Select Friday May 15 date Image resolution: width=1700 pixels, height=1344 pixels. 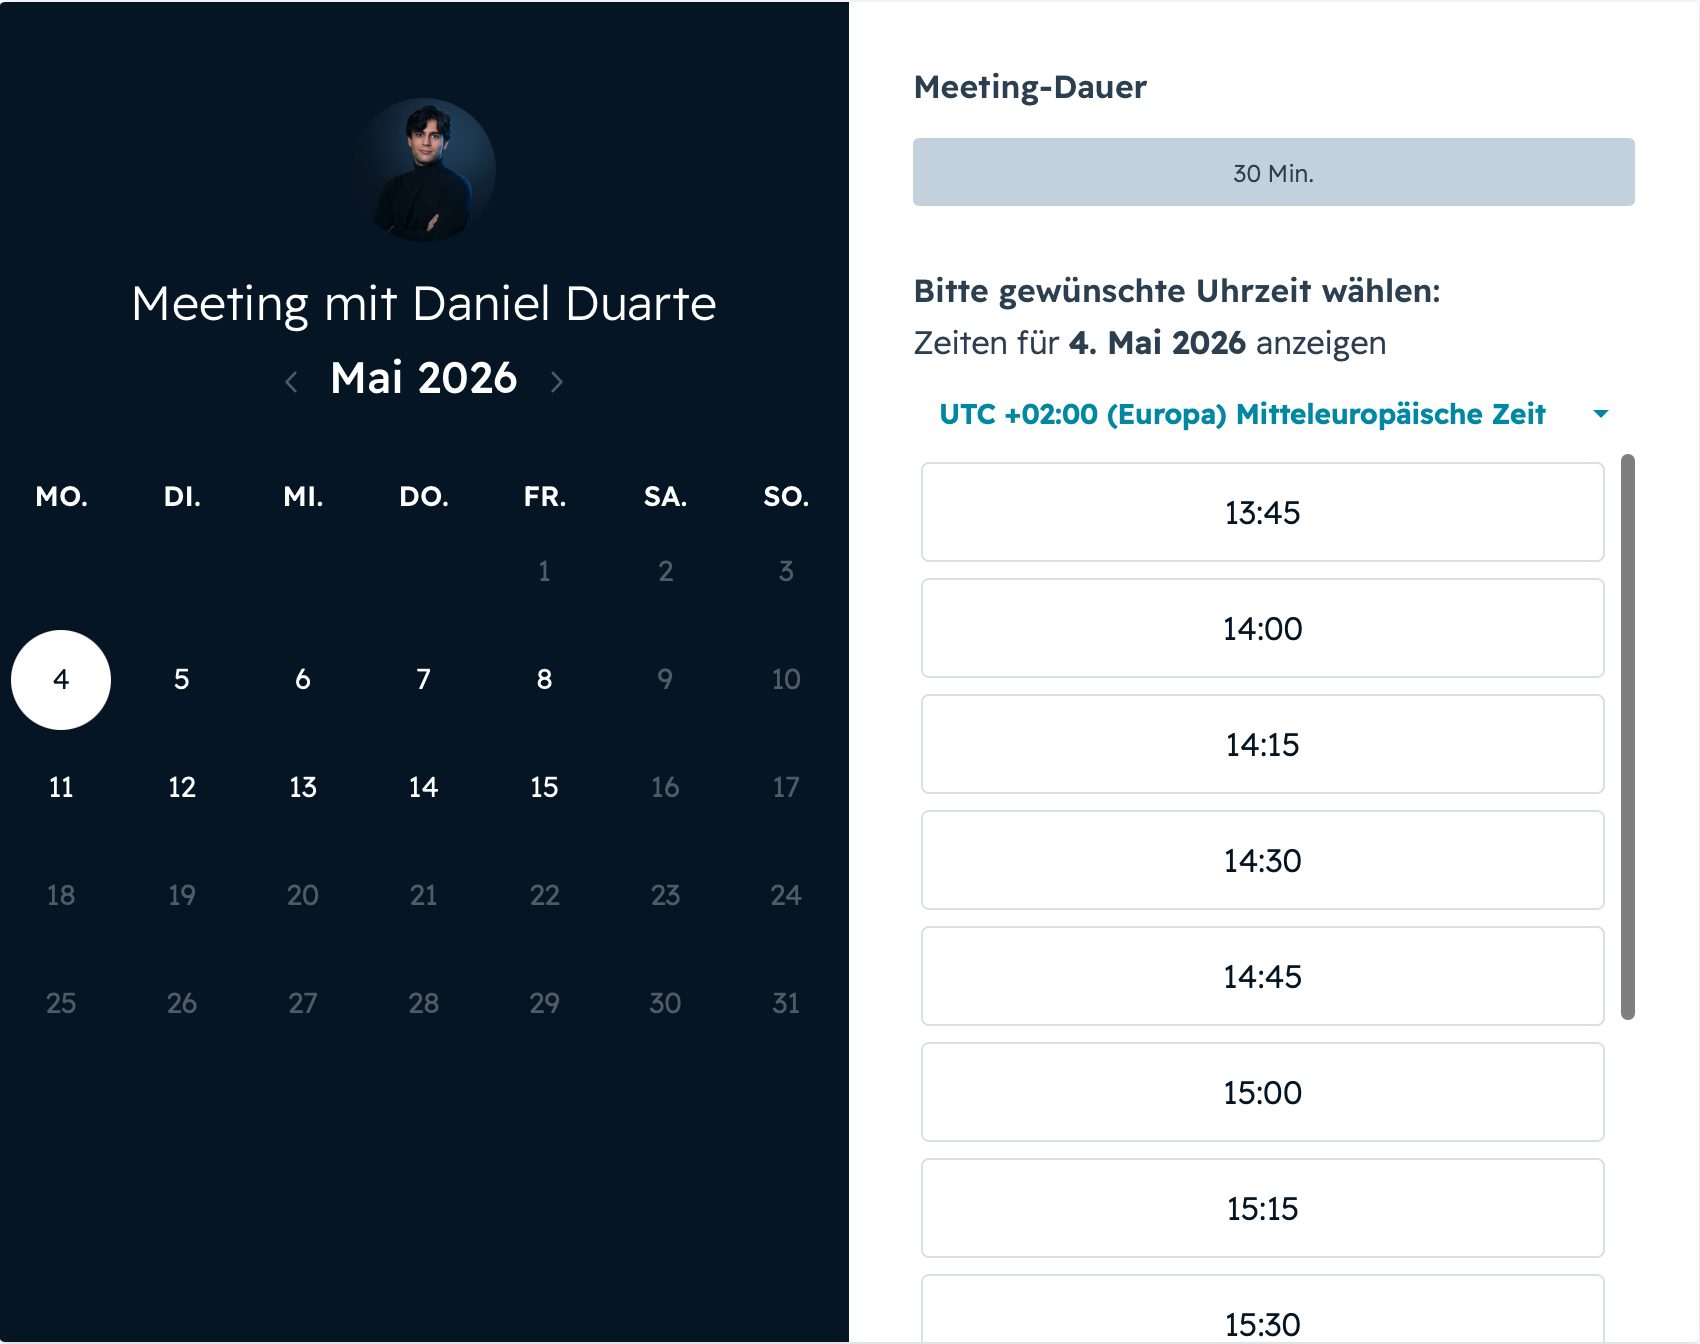click(544, 788)
